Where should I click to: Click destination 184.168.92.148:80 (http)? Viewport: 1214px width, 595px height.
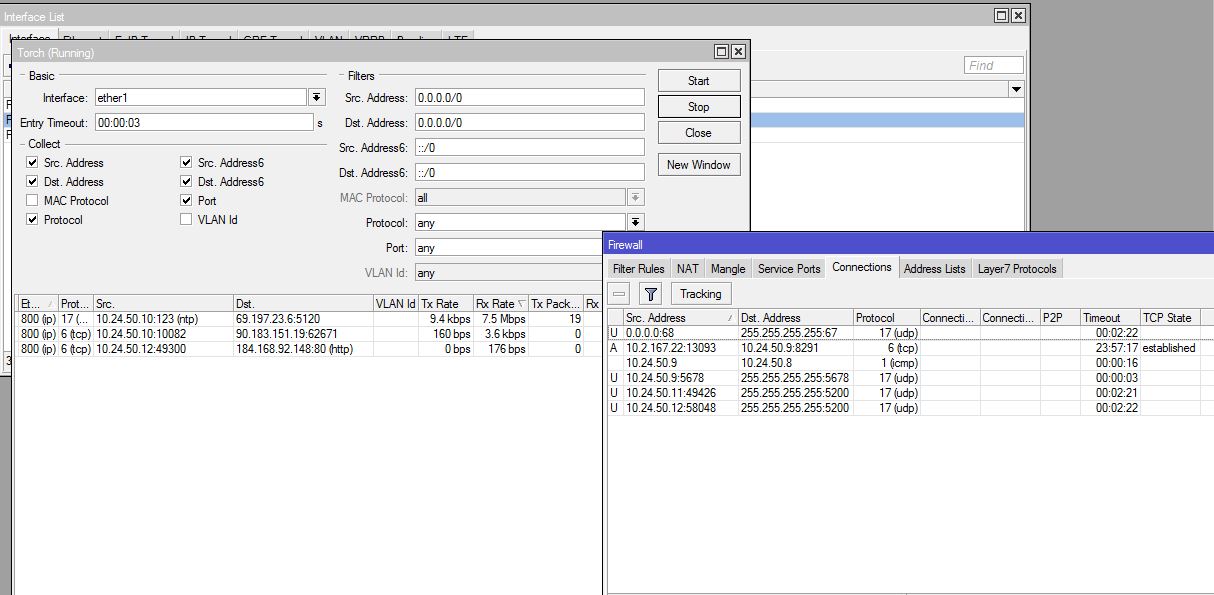tap(293, 348)
